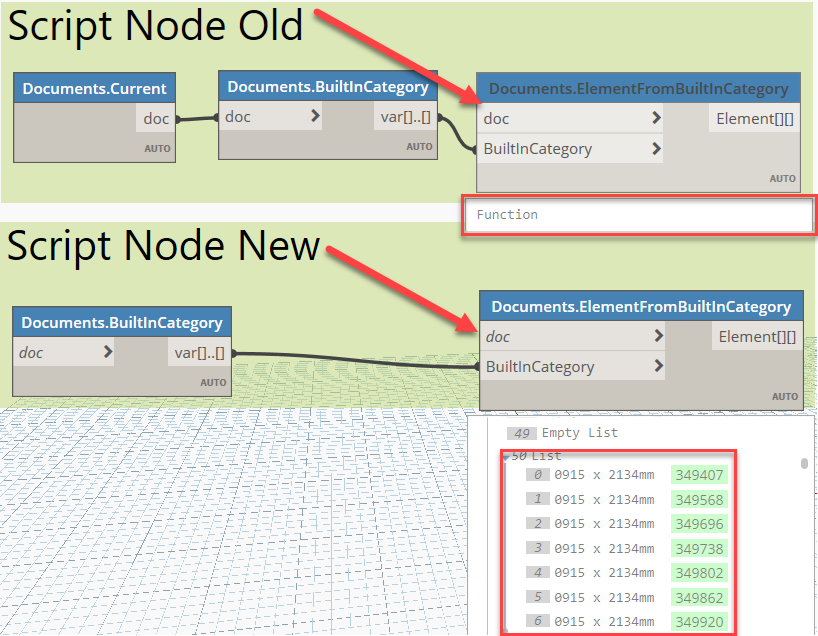This screenshot has height=636, width=818.
Task: Click the Function preview output box
Action: [x=638, y=215]
